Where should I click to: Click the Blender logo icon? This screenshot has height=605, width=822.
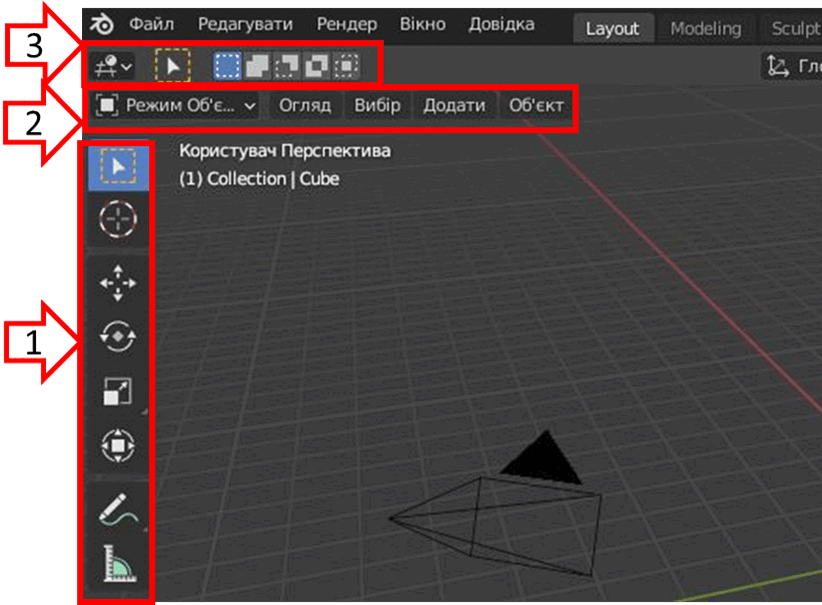coord(101,24)
